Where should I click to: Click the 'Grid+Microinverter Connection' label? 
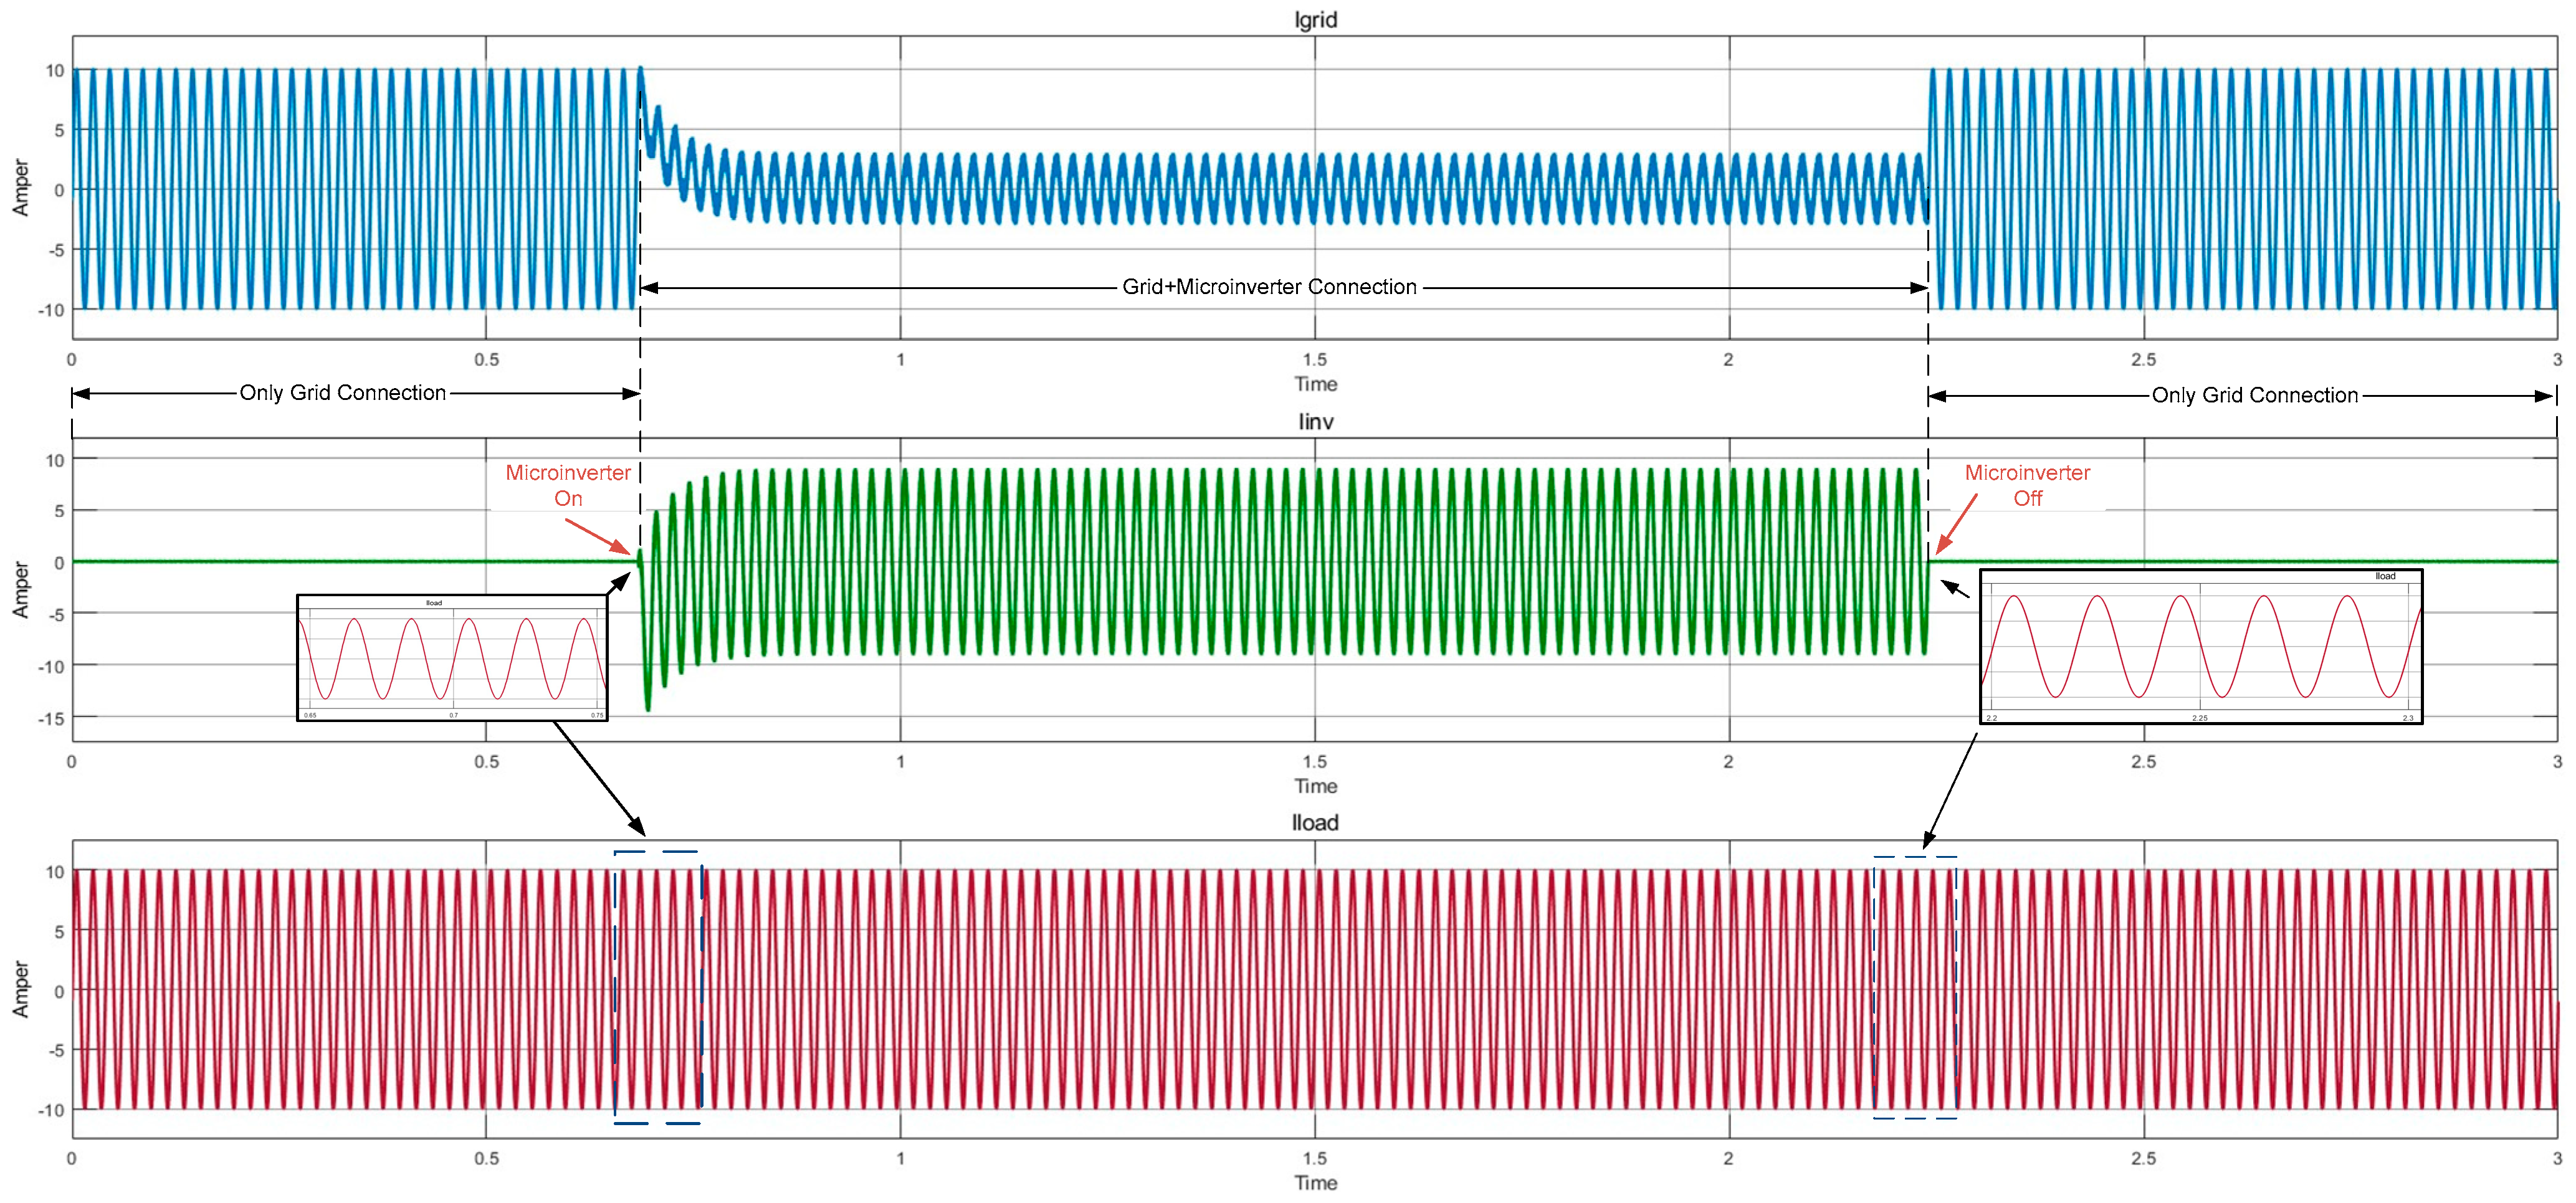pyautogui.click(x=1269, y=287)
